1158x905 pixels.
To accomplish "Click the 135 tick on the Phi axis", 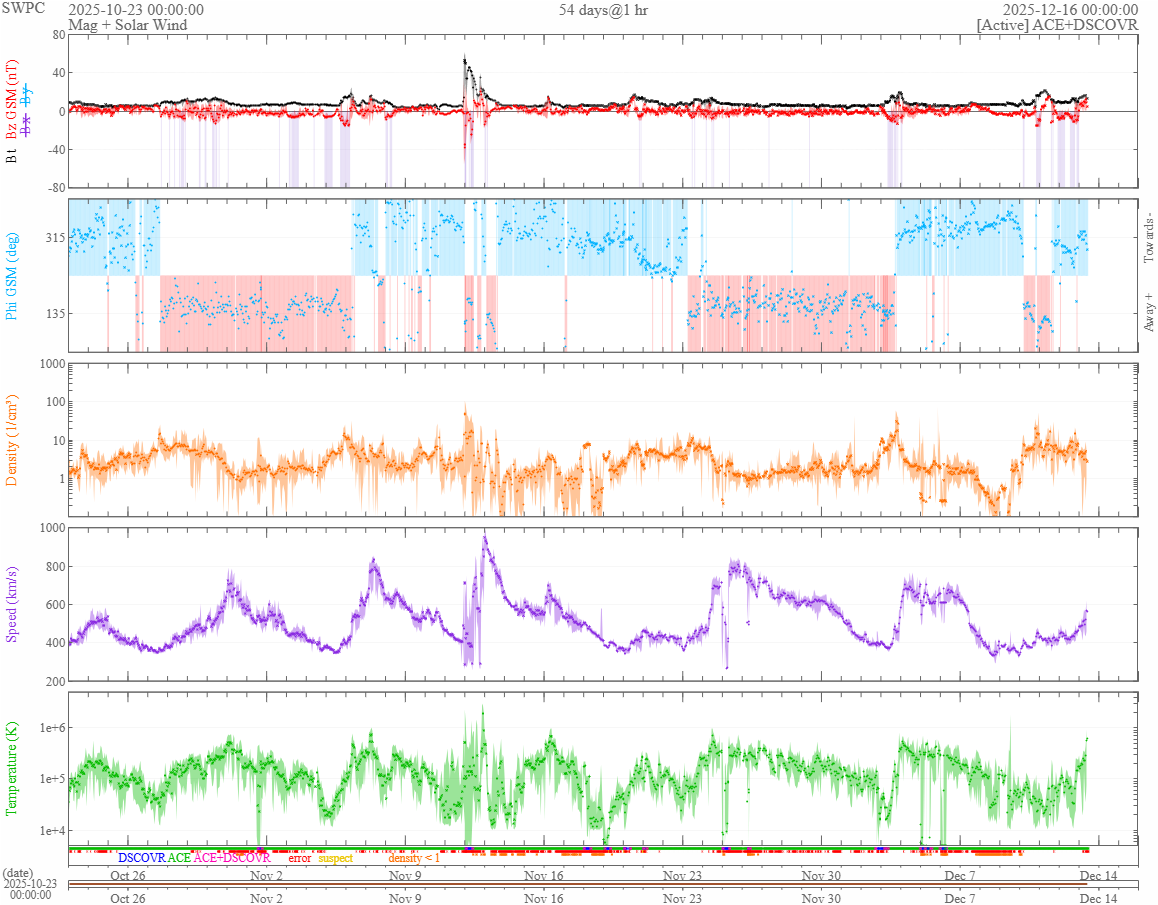I will point(56,313).
